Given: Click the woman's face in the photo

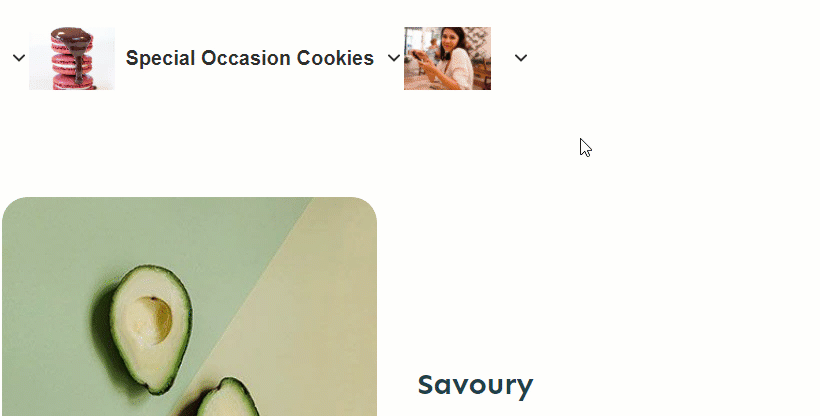Looking at the screenshot, I should [450, 39].
